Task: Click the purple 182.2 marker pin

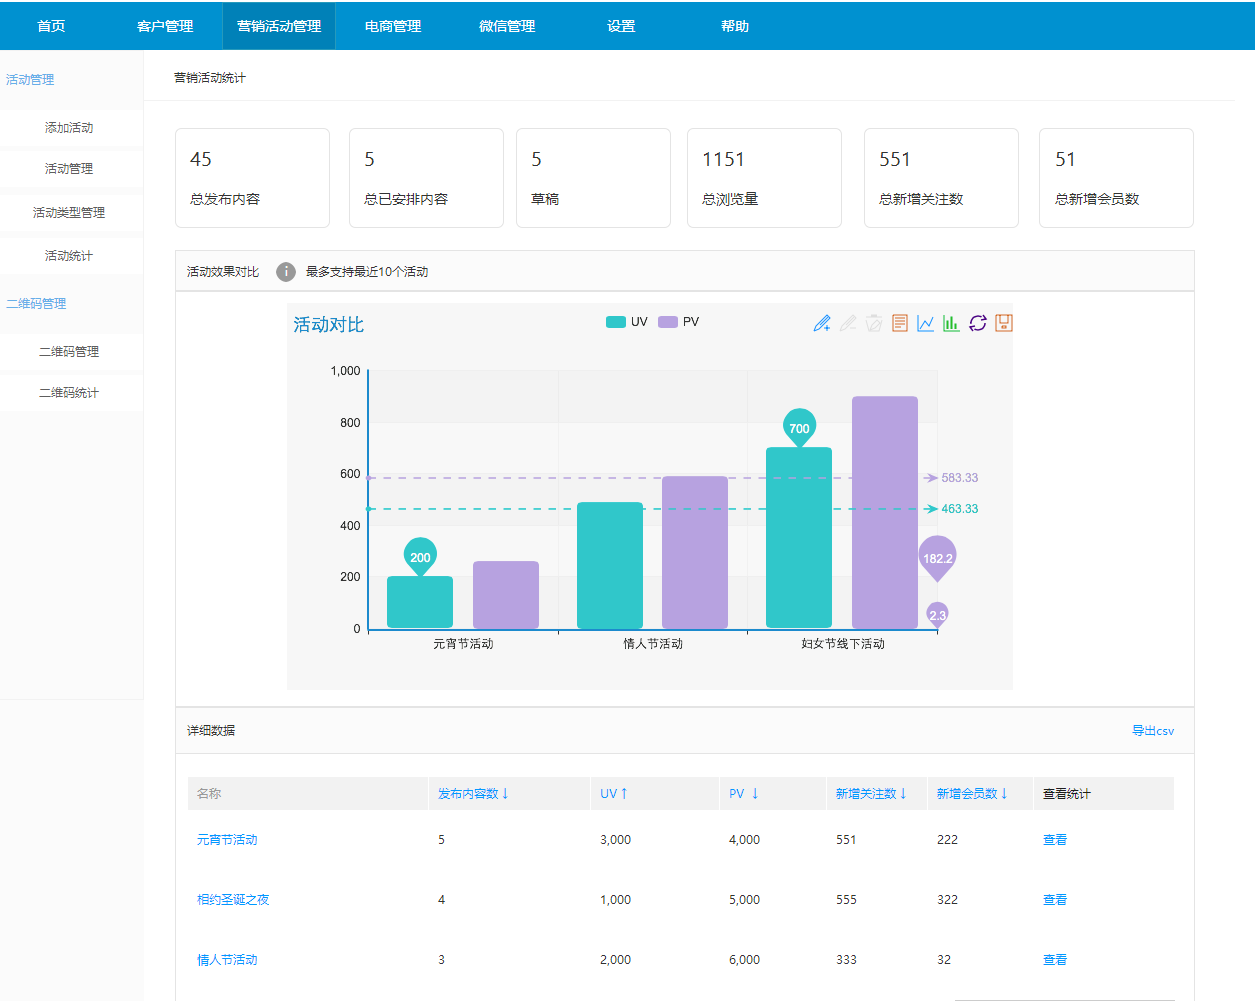Action: pos(938,558)
